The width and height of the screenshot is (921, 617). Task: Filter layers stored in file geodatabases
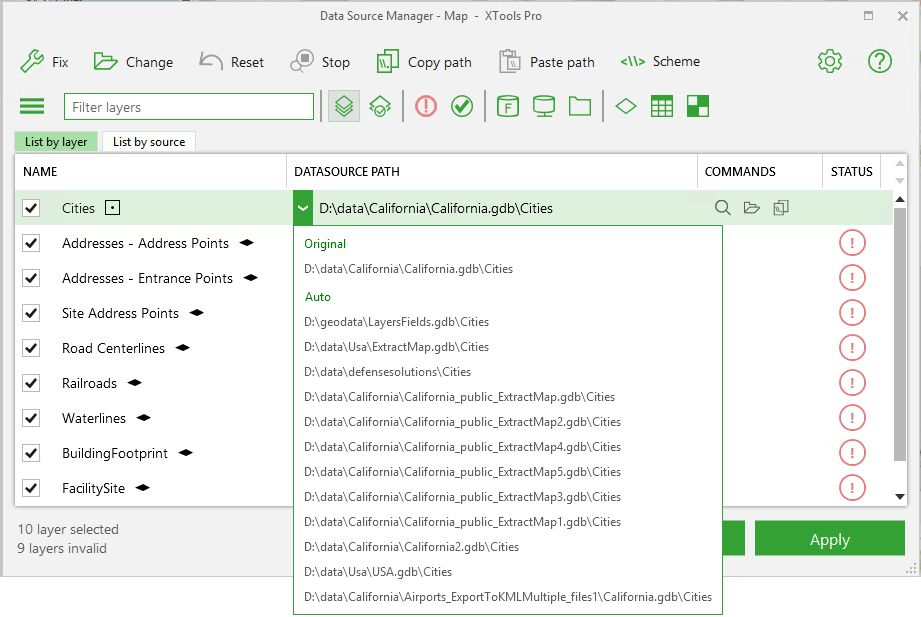pos(507,106)
